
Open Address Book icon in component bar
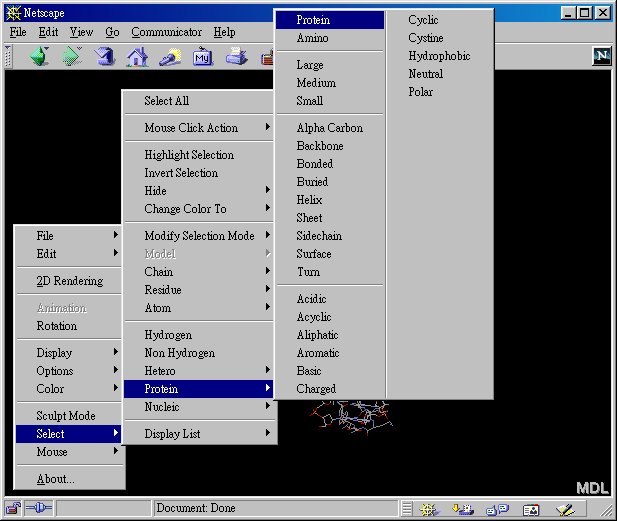(x=531, y=510)
